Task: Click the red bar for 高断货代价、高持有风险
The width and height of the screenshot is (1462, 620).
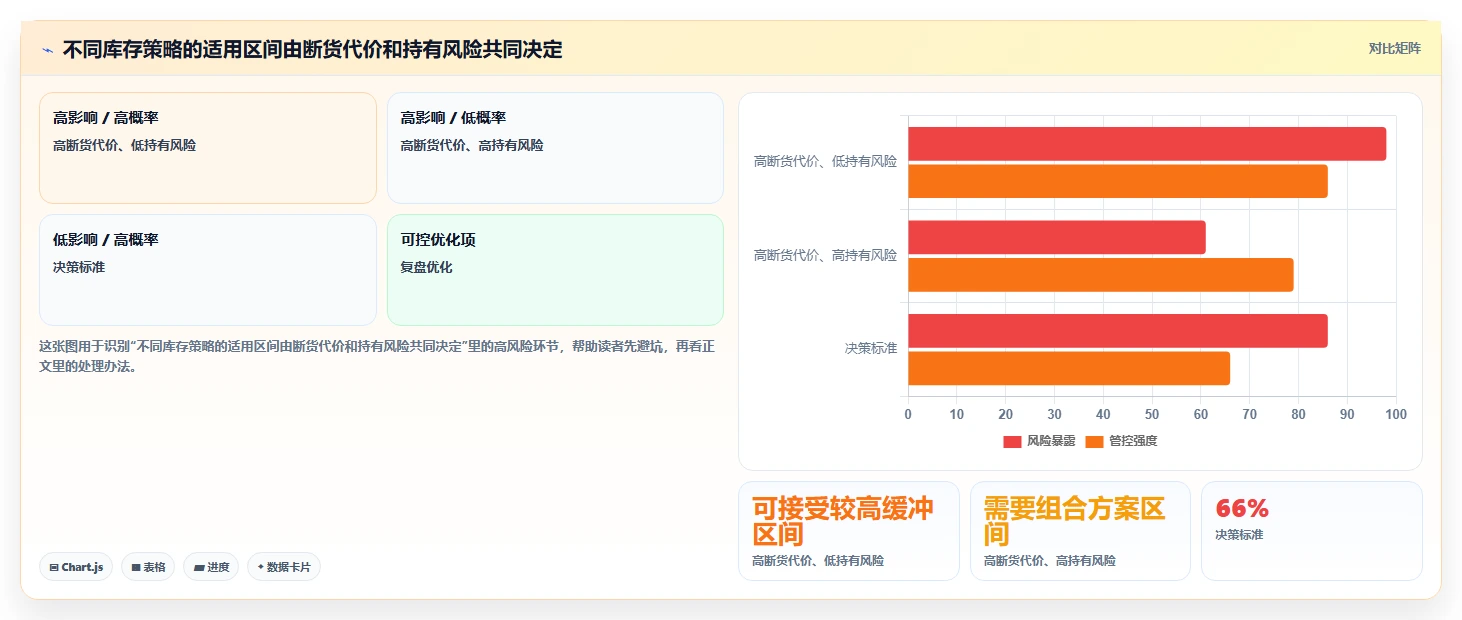Action: (1057, 237)
